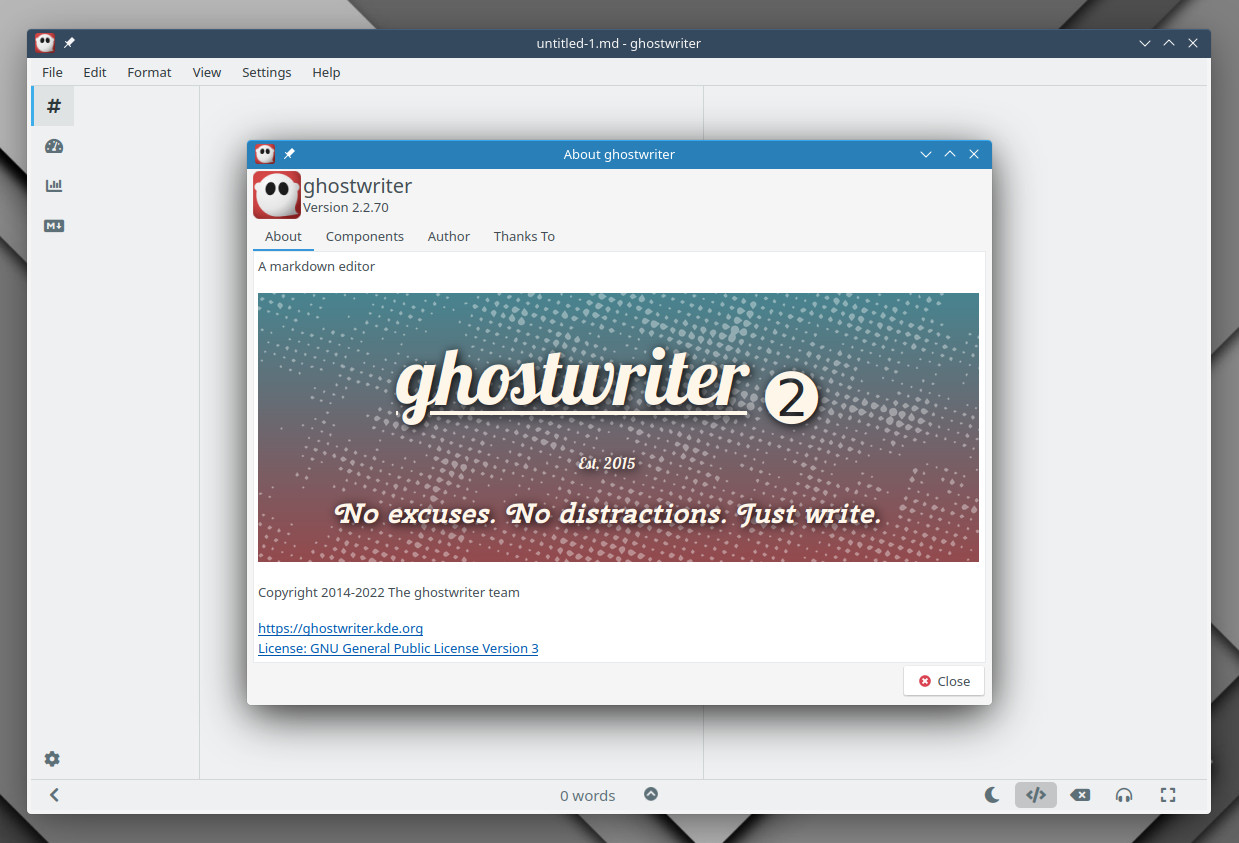Collapse the sidebar with the left chevron
The image size is (1239, 843).
click(x=54, y=795)
